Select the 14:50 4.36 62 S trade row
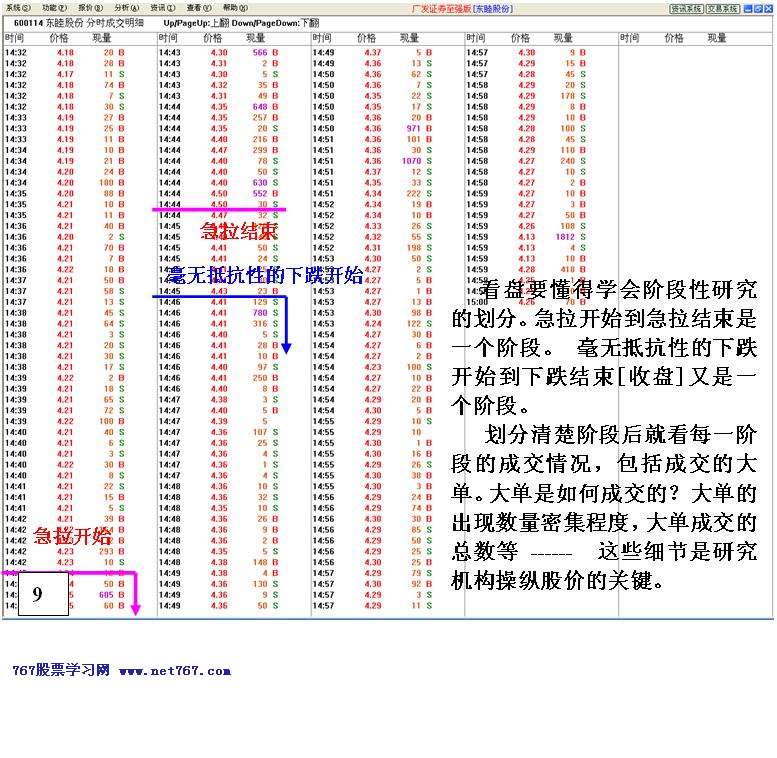 pyautogui.click(x=372, y=74)
